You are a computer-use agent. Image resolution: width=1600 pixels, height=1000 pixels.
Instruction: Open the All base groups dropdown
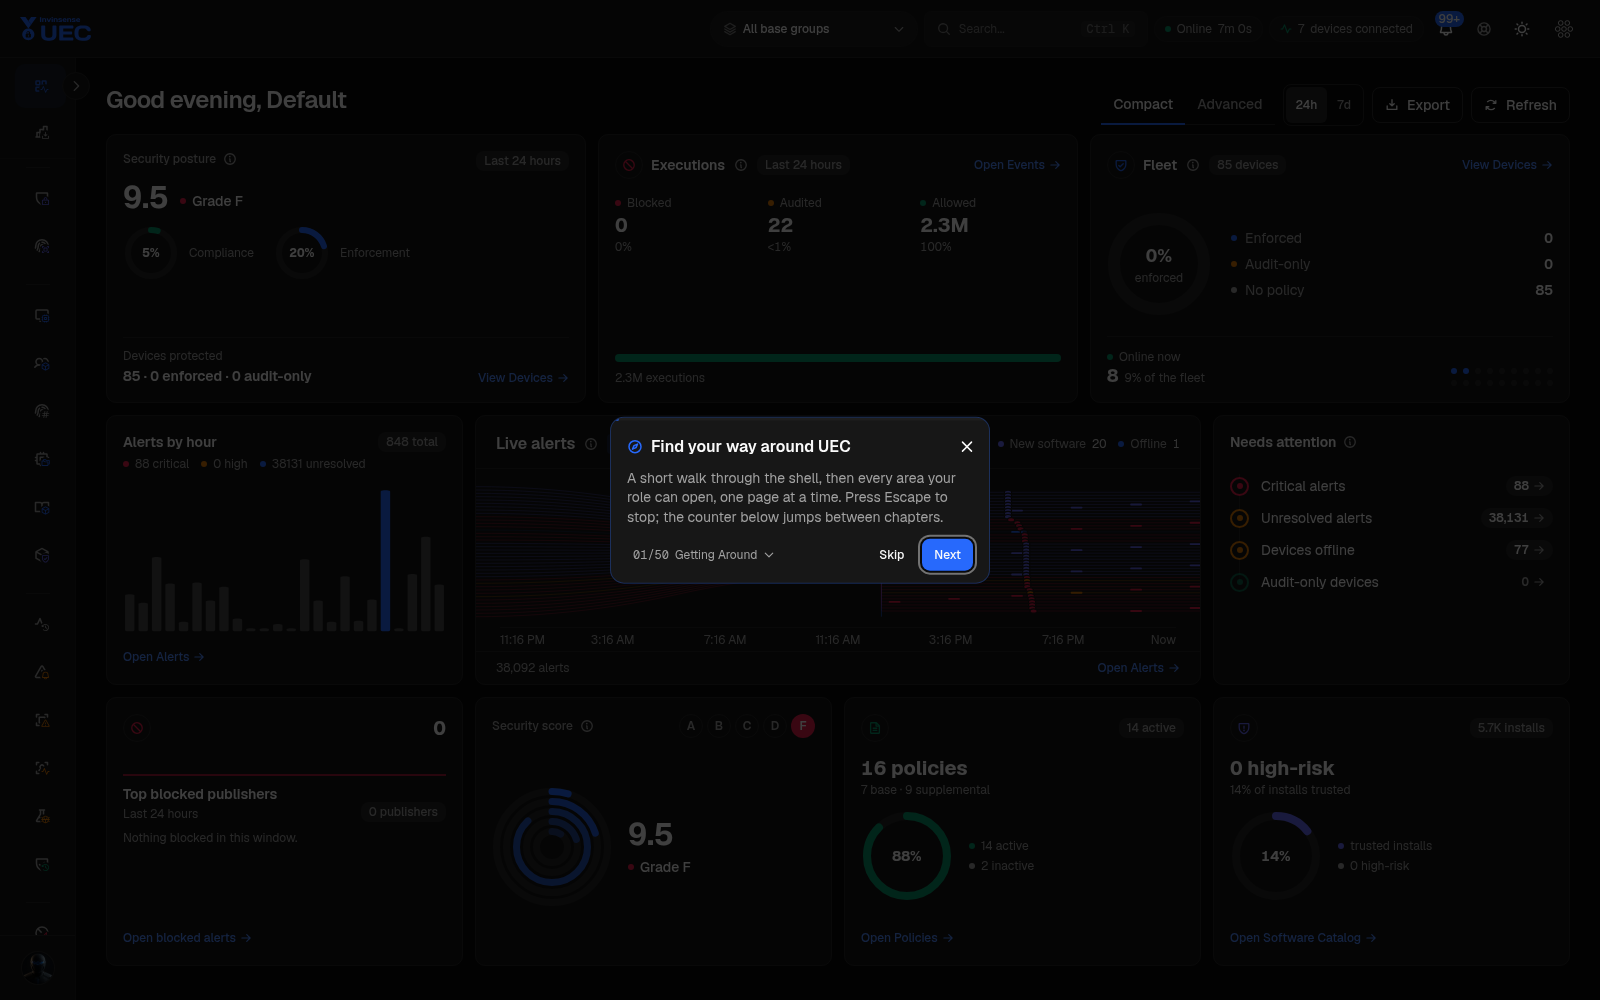pos(814,29)
